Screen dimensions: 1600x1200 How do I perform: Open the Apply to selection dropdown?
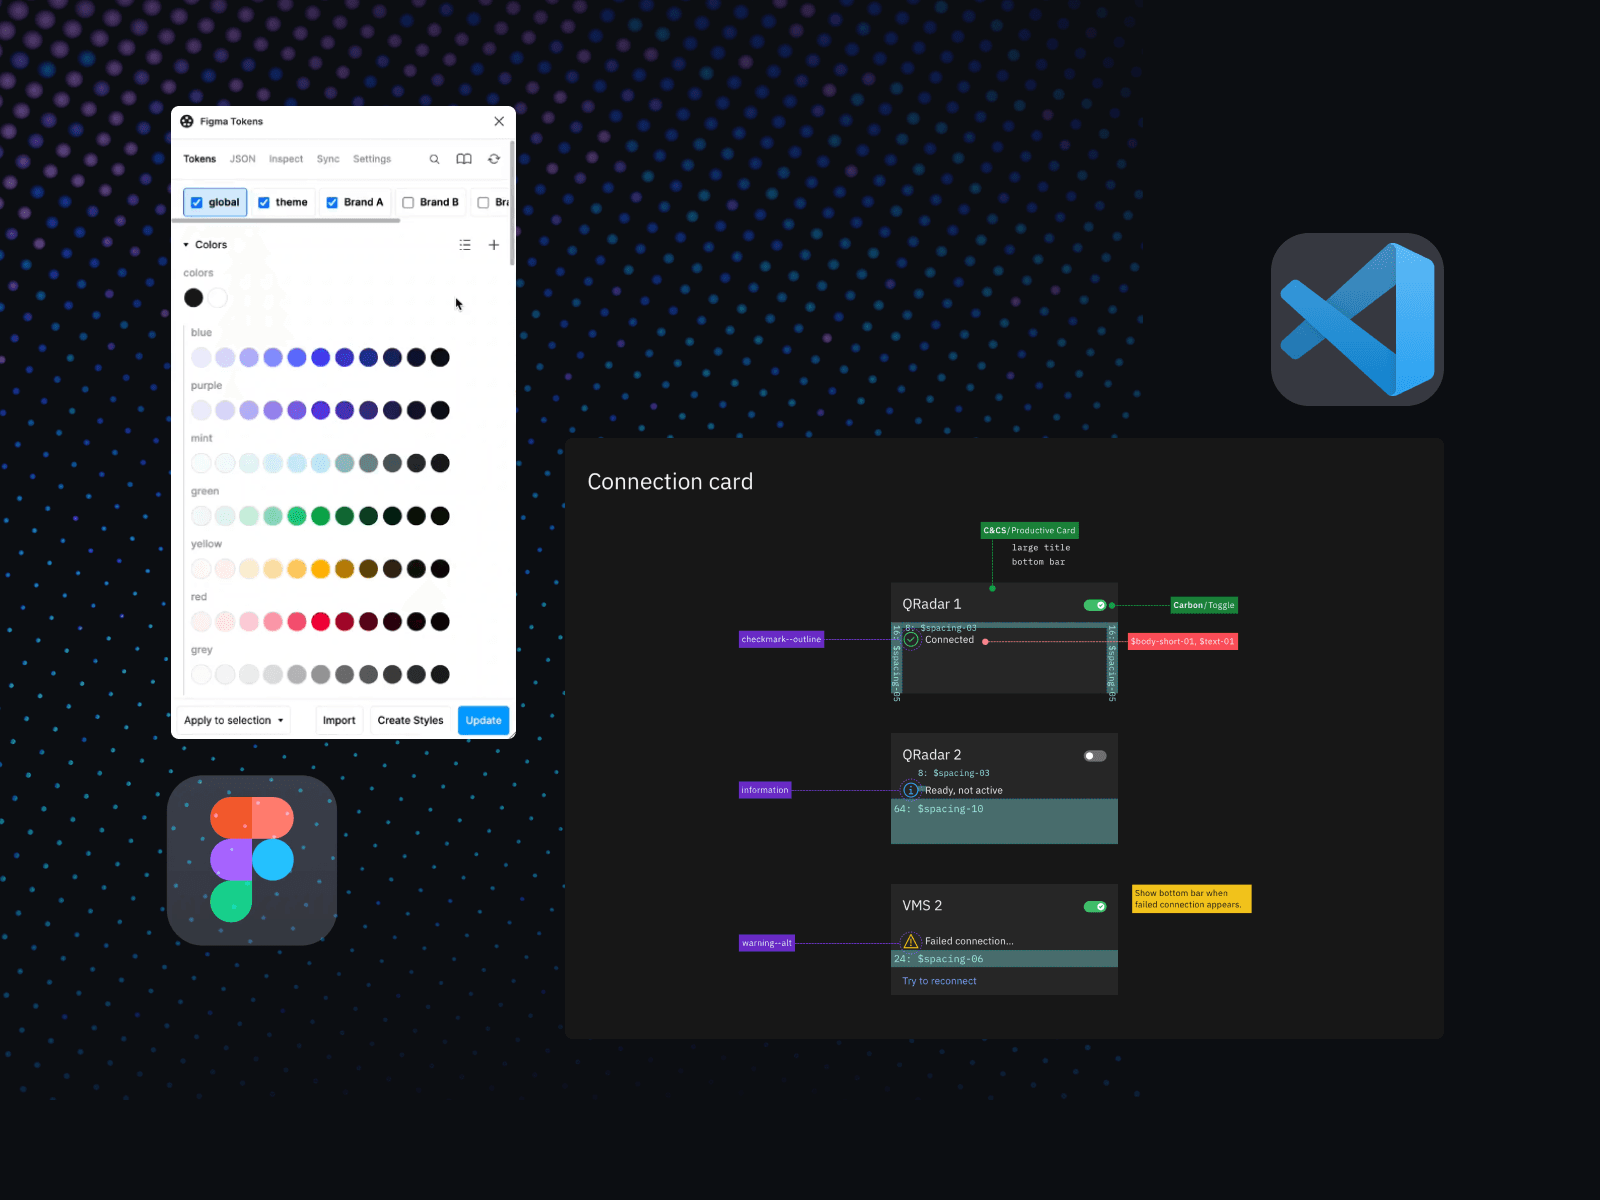233,720
